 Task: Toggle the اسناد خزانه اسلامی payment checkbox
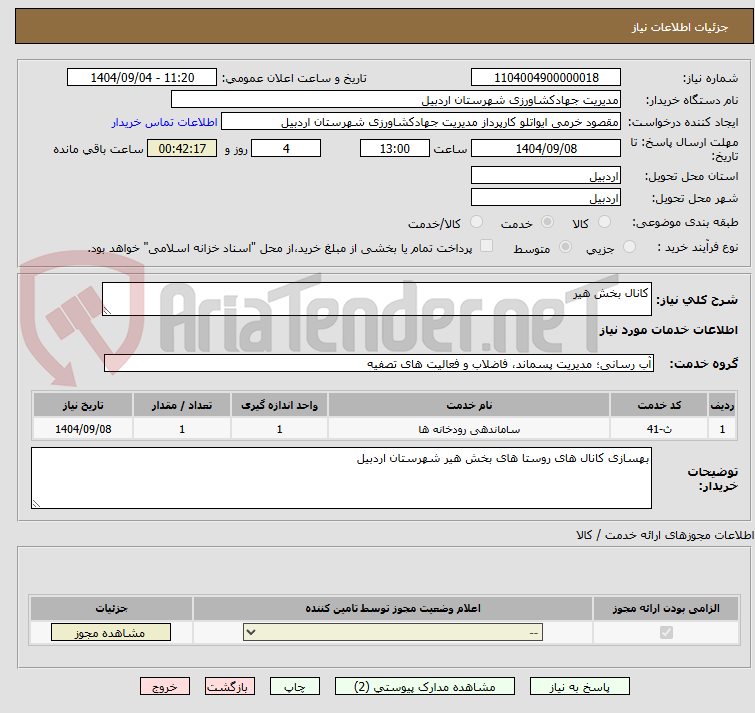487,246
